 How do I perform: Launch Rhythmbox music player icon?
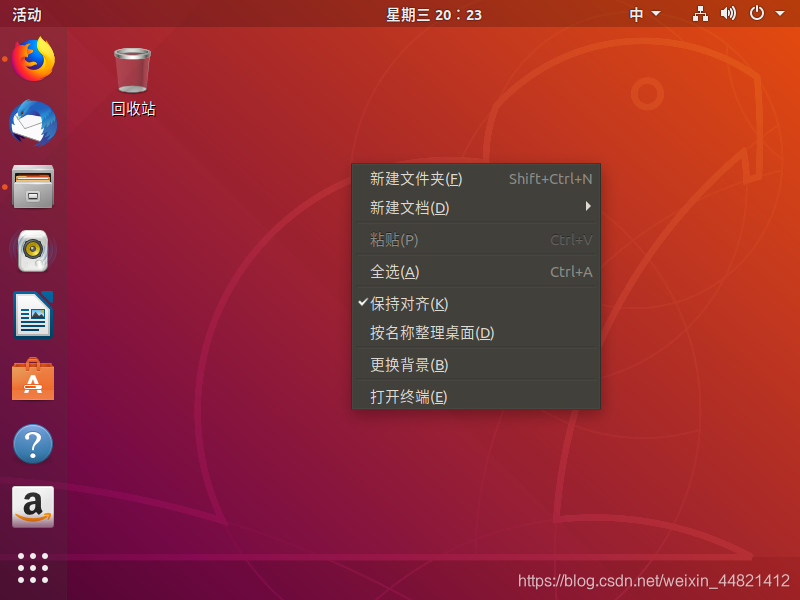(x=33, y=251)
